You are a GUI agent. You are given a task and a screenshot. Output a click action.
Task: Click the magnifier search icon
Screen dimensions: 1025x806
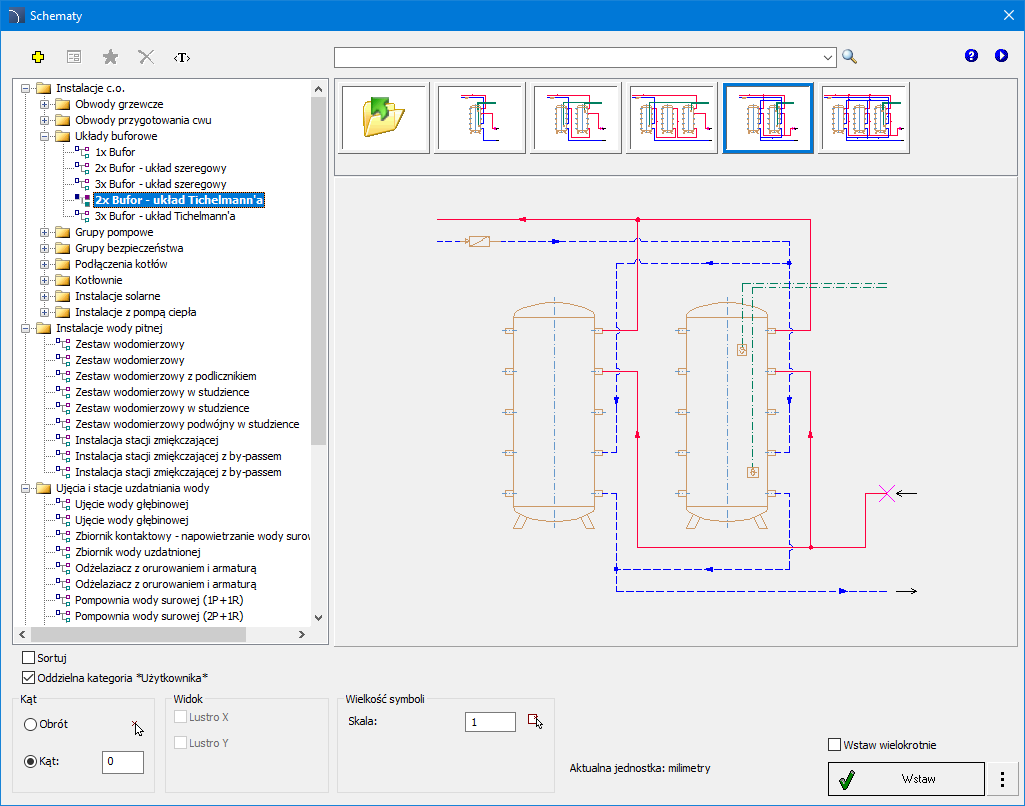click(x=850, y=57)
